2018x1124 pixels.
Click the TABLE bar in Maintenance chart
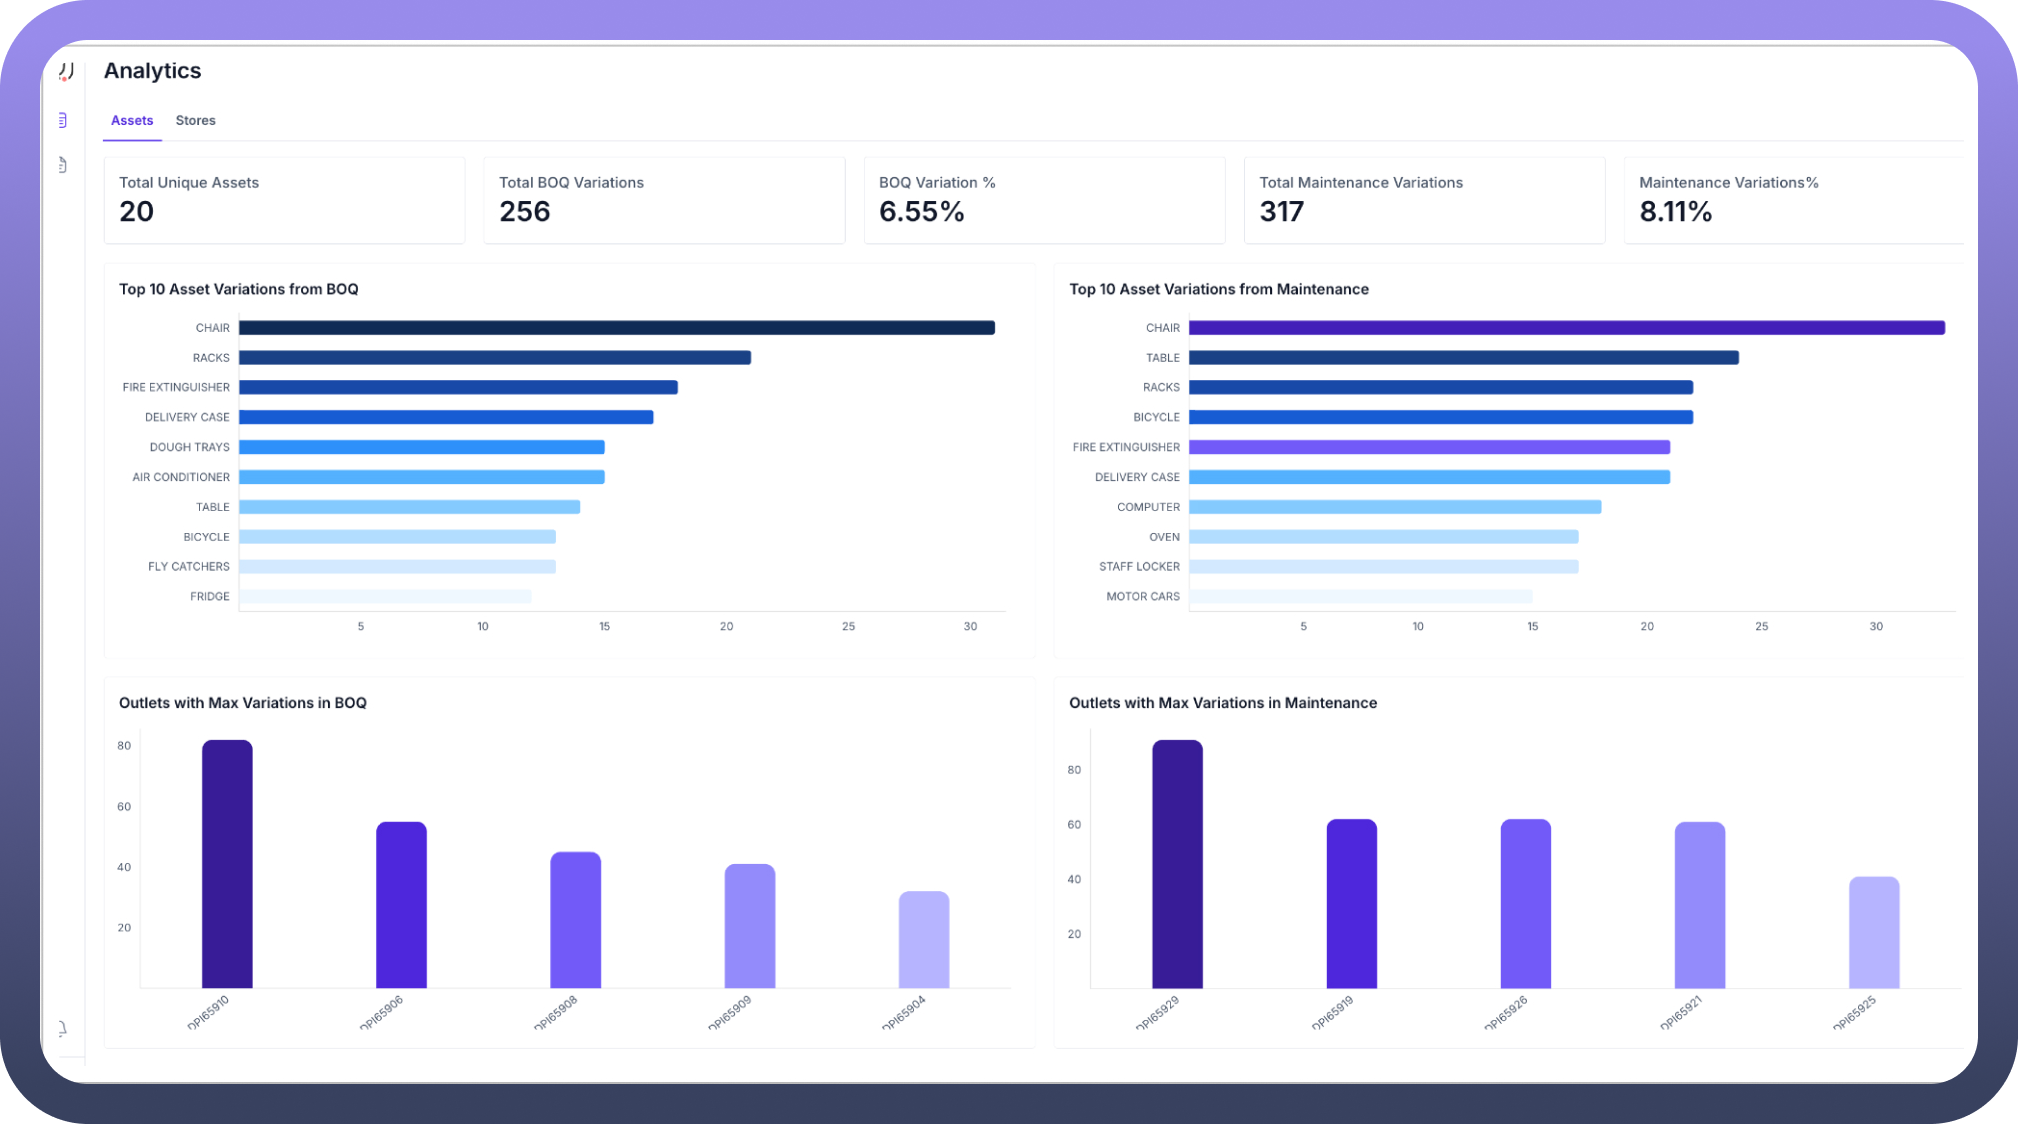(x=1463, y=358)
